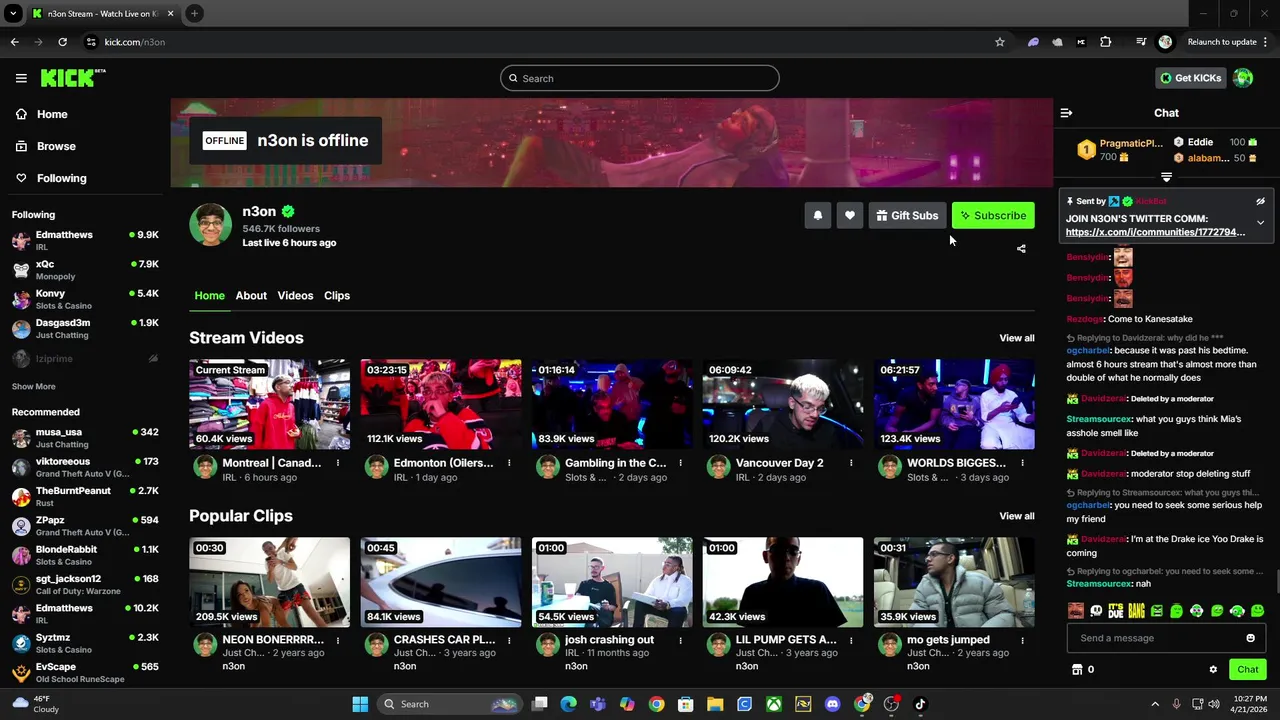
Task: Open the emoji picker in message box
Action: pyautogui.click(x=1250, y=638)
